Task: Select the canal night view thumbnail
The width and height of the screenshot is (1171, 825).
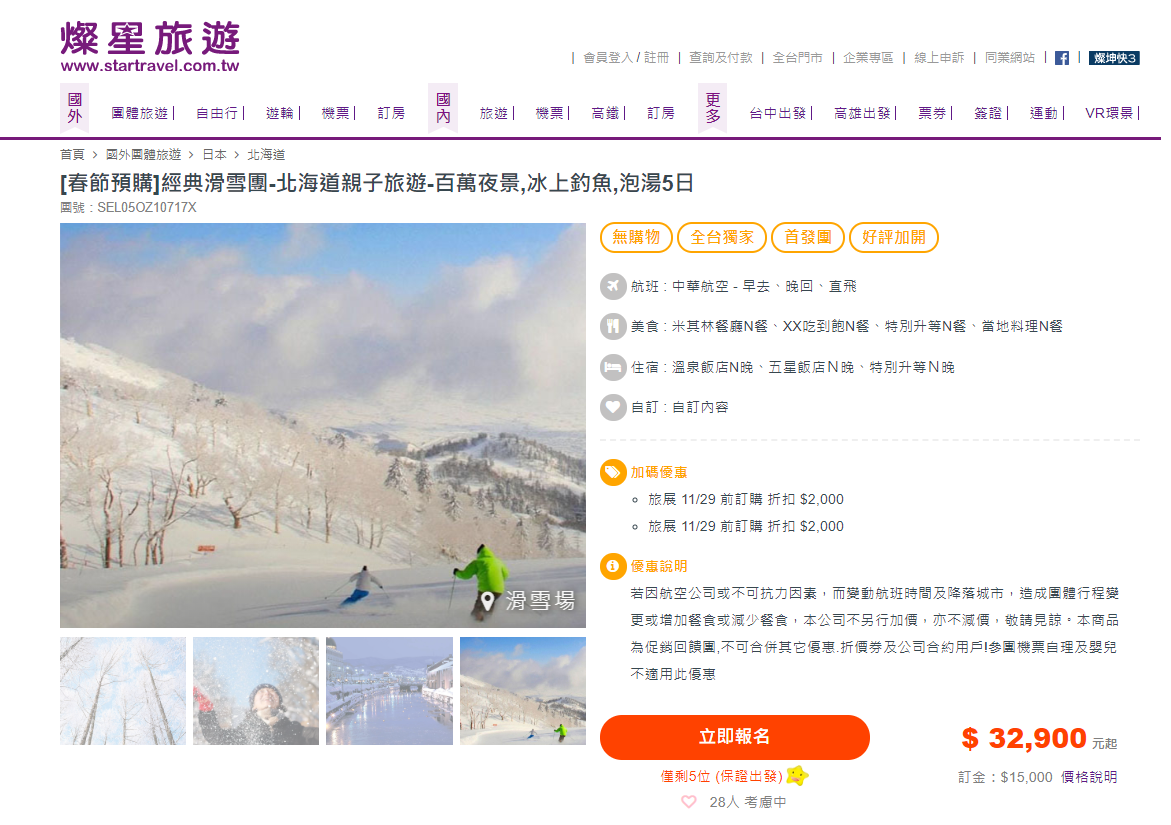Action: 389,691
